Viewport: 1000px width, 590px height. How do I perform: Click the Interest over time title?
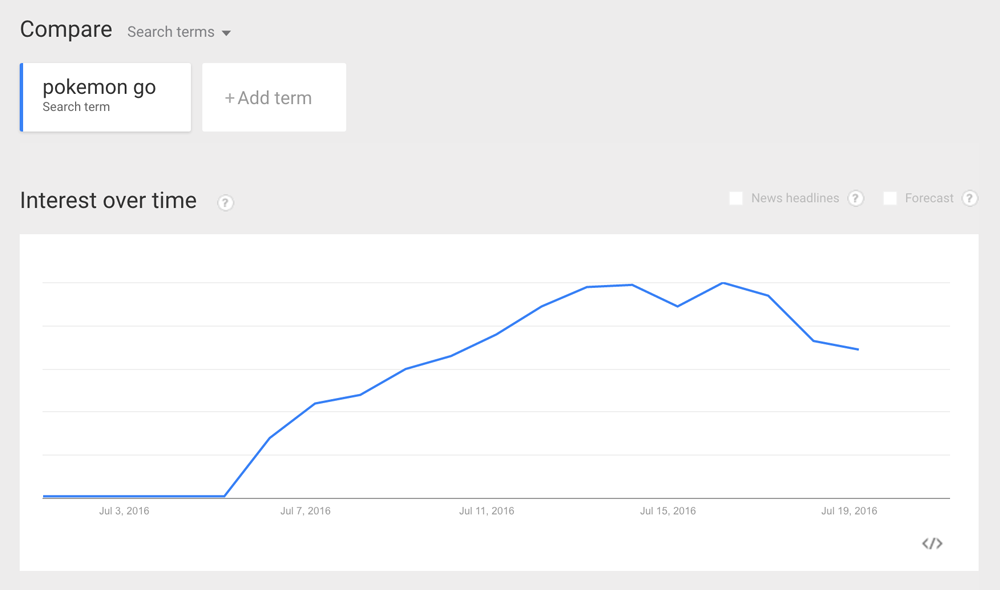tap(108, 200)
